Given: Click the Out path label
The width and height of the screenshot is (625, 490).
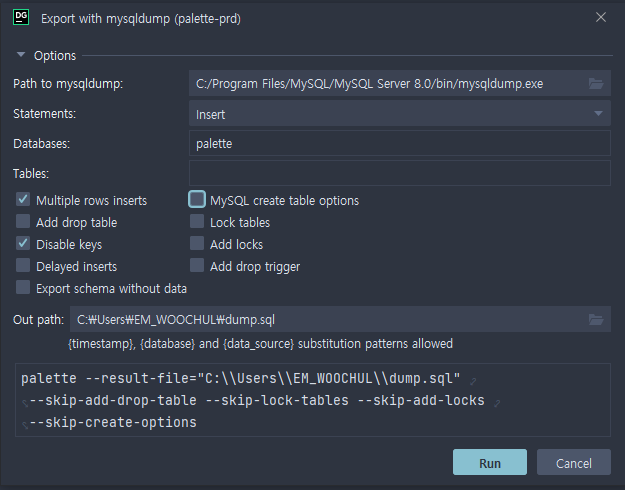Looking at the screenshot, I should tap(38, 319).
